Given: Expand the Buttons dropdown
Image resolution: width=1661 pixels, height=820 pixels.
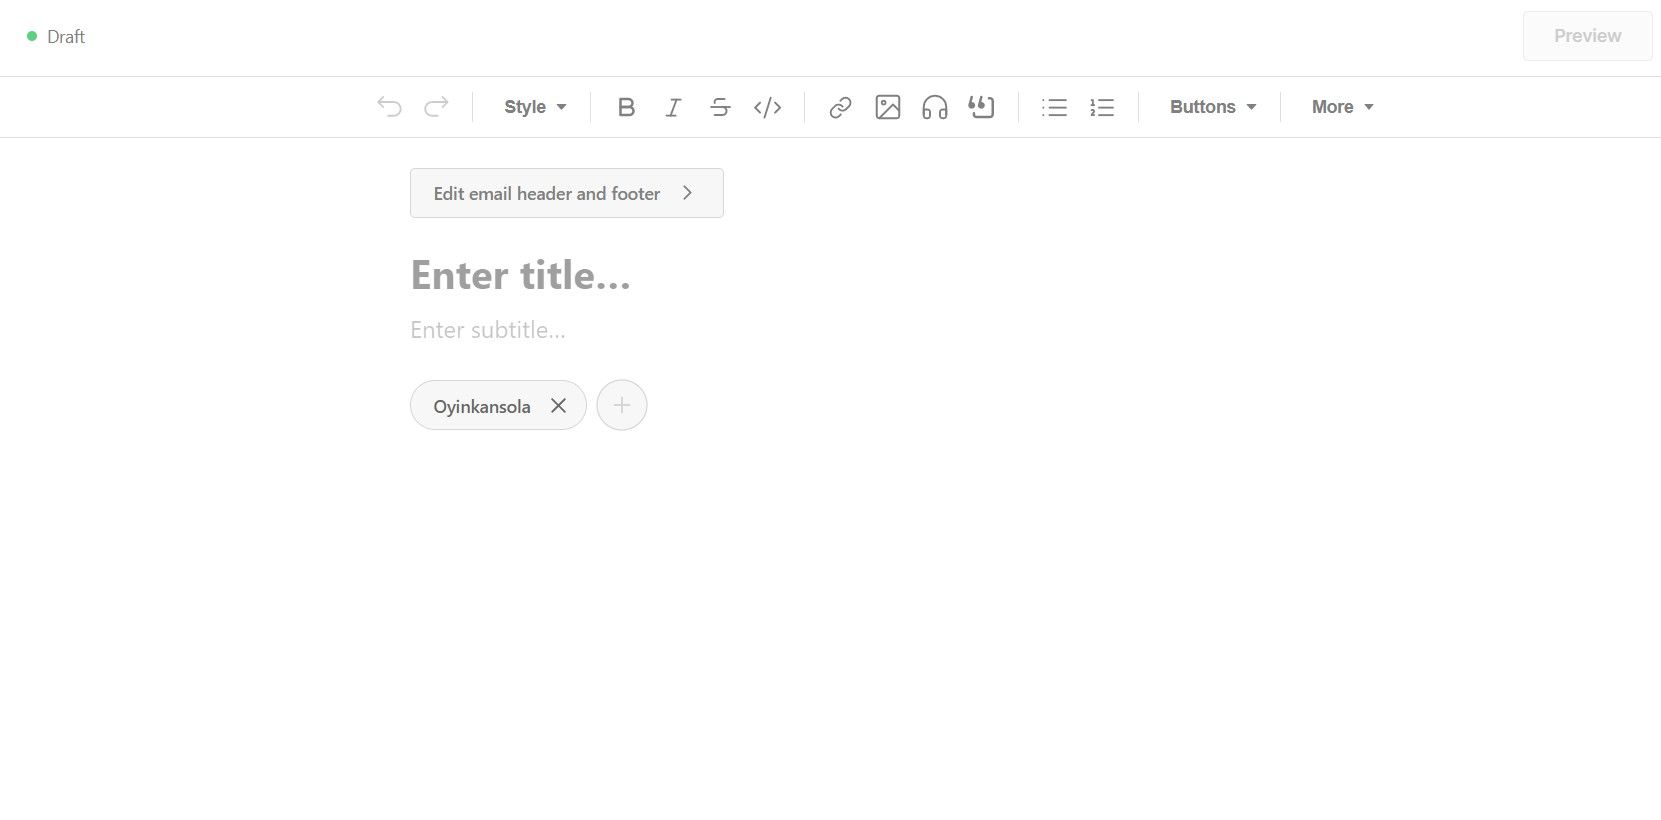Looking at the screenshot, I should coord(1213,107).
